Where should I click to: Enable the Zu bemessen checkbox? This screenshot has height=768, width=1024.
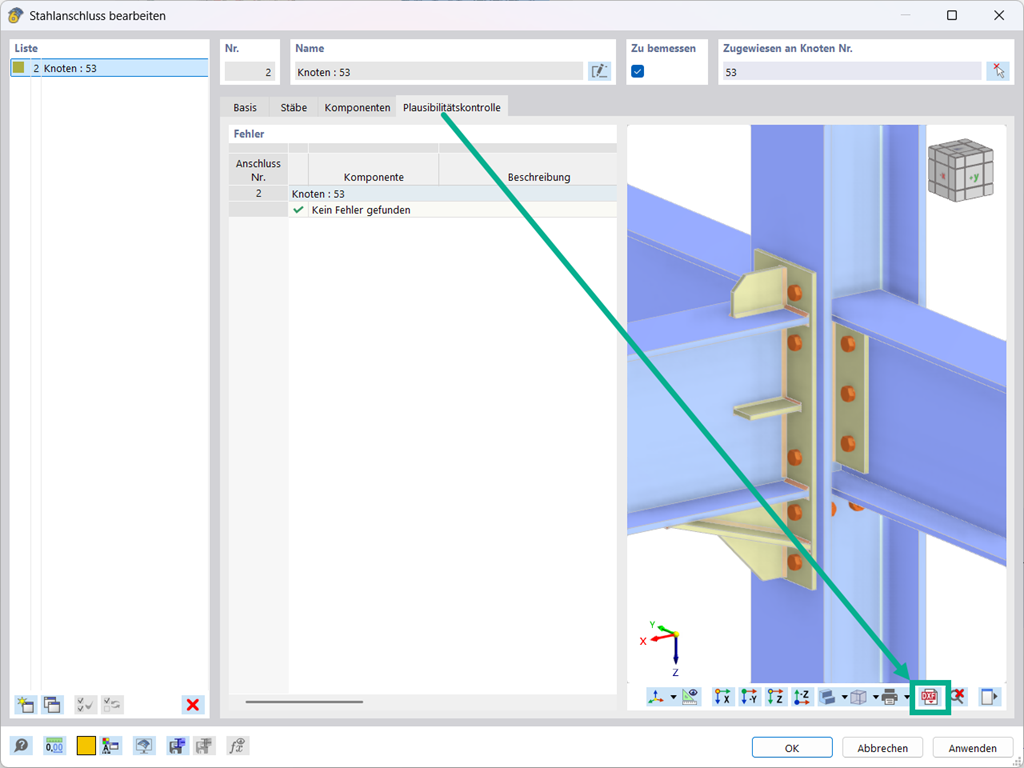[637, 72]
